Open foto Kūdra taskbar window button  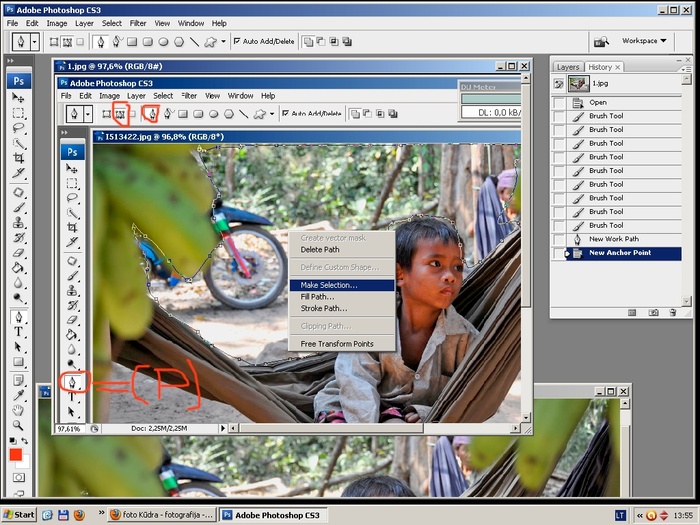pyautogui.click(x=160, y=514)
